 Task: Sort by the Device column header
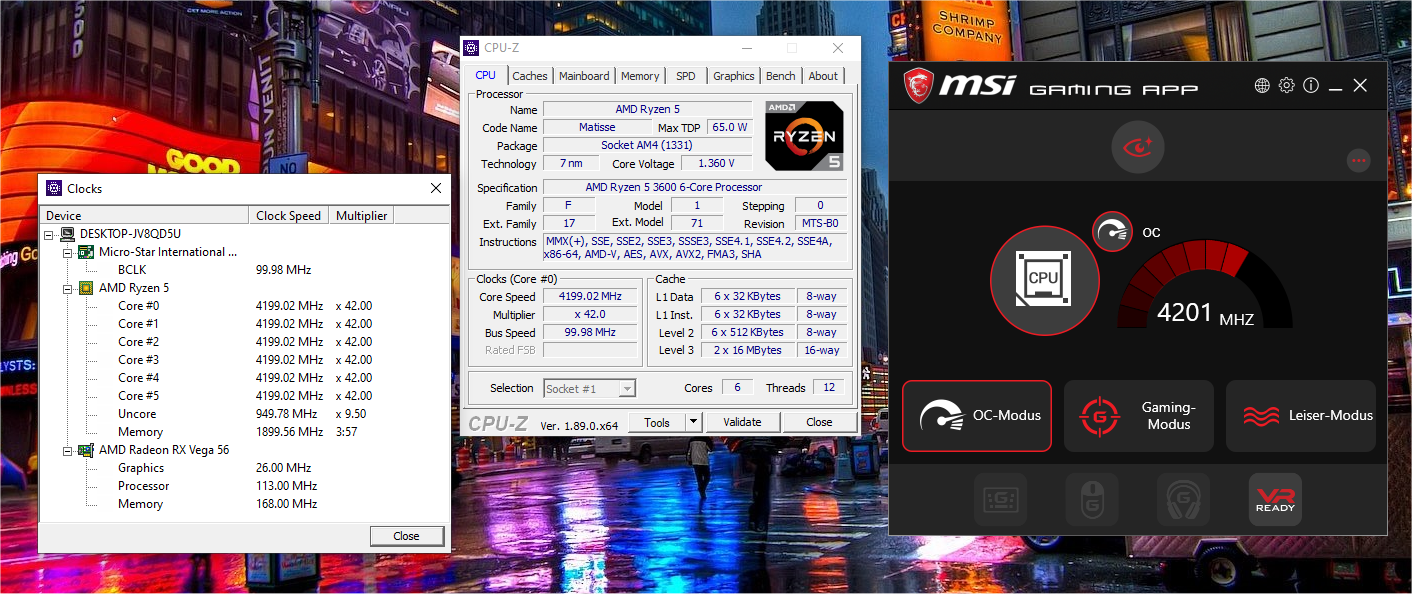click(145, 215)
